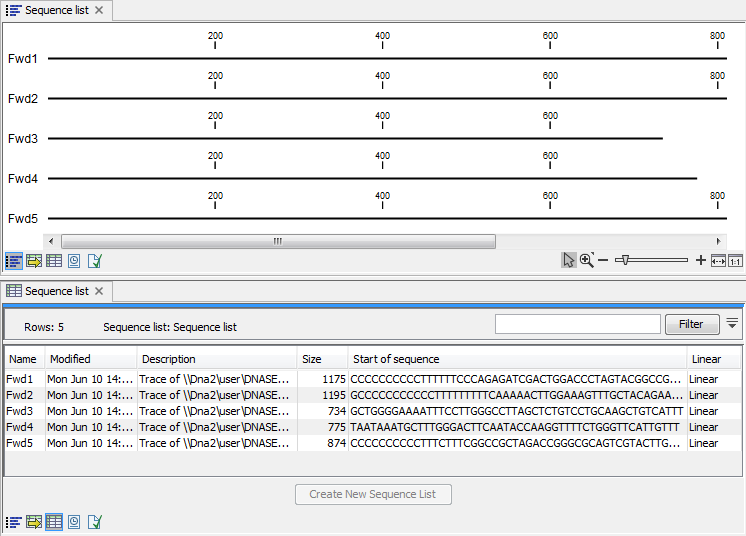Sort table by Name column header
This screenshot has width=746, height=536.
point(22,359)
